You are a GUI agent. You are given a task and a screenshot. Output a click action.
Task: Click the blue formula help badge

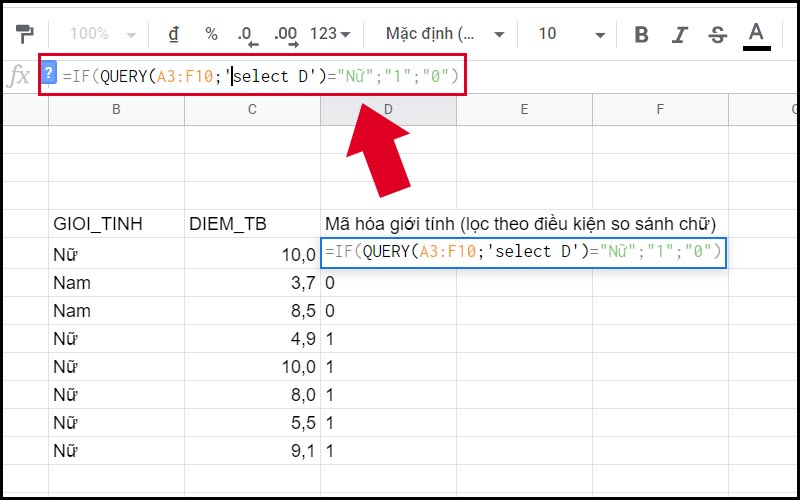[50, 73]
